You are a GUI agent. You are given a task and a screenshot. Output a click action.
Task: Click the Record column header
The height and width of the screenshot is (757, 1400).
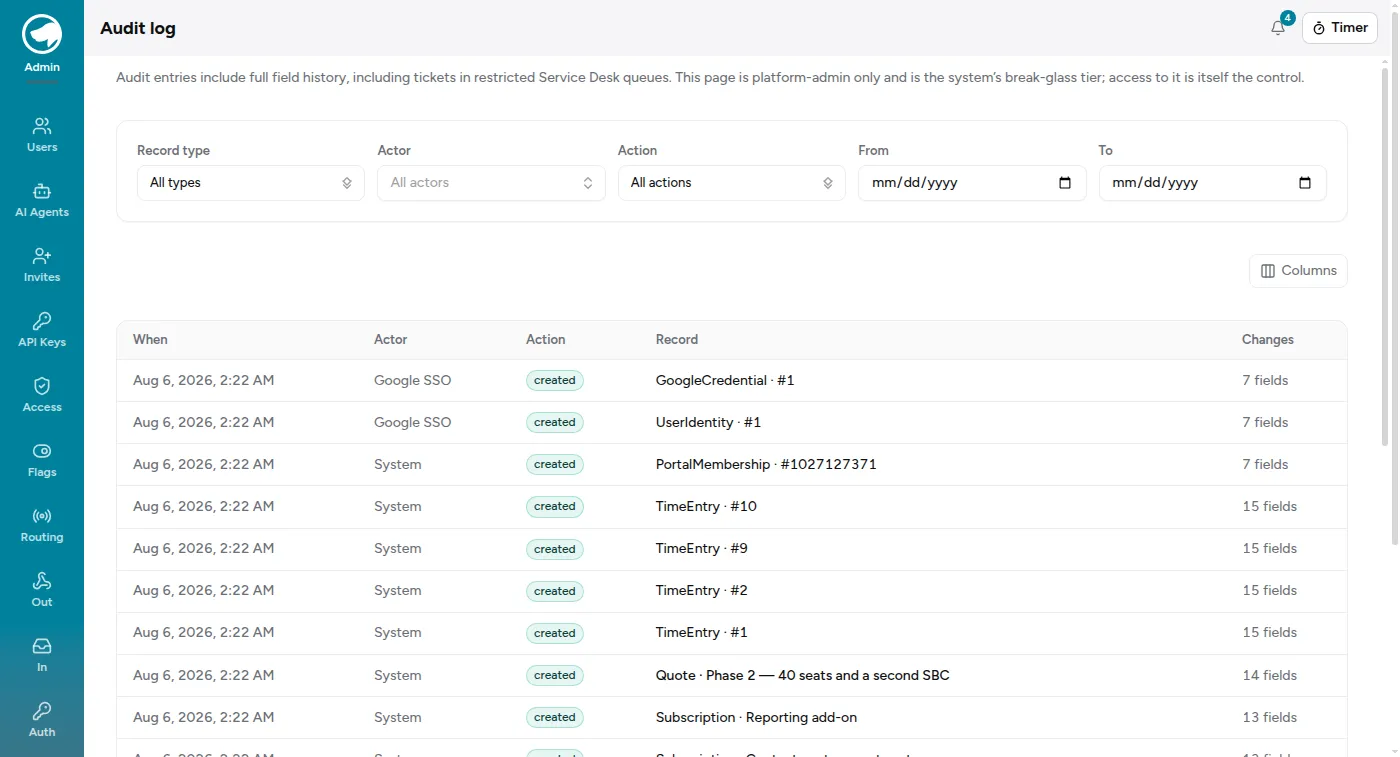677,340
